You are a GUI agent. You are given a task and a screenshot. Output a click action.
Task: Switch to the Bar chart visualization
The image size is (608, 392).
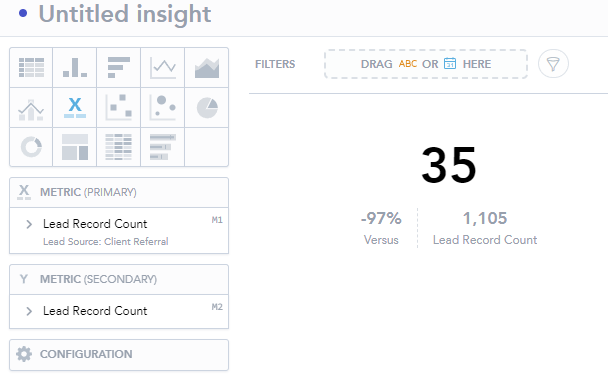click(119, 67)
